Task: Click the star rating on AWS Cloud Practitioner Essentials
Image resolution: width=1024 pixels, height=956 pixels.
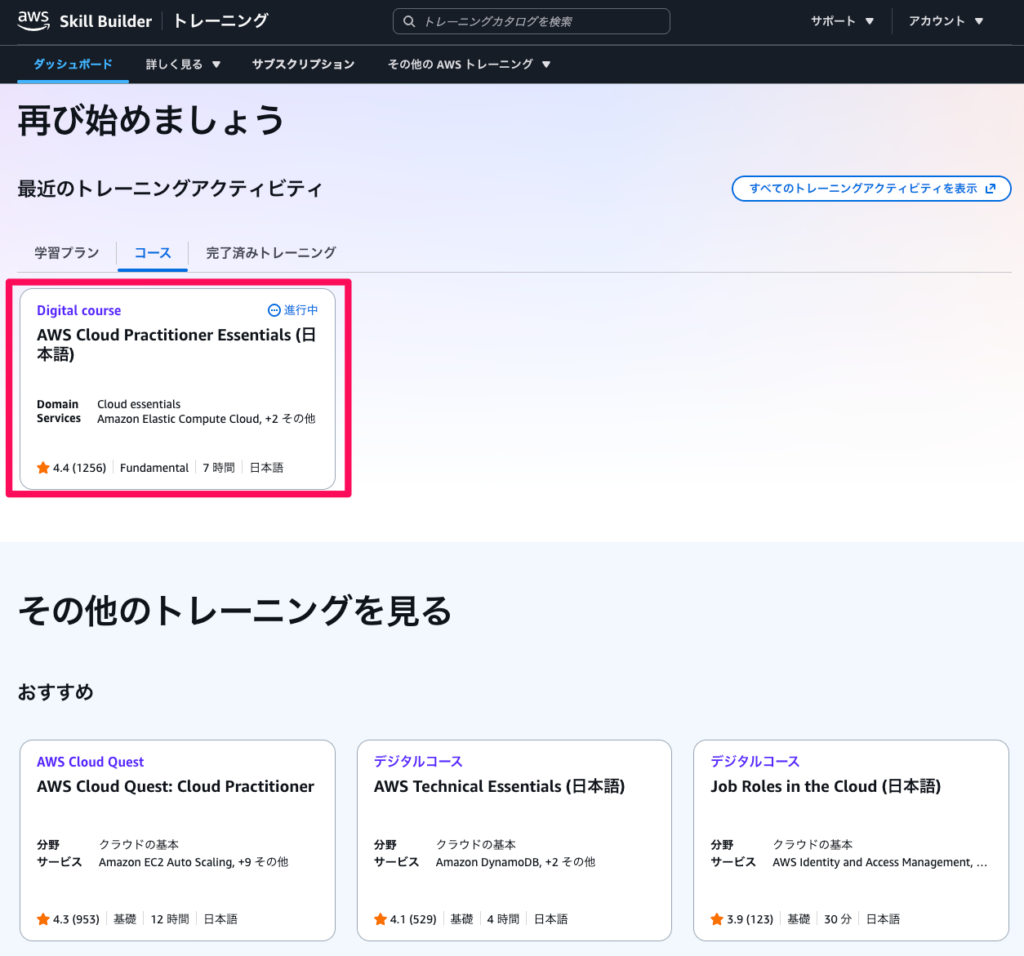Action: pyautogui.click(x=43, y=467)
